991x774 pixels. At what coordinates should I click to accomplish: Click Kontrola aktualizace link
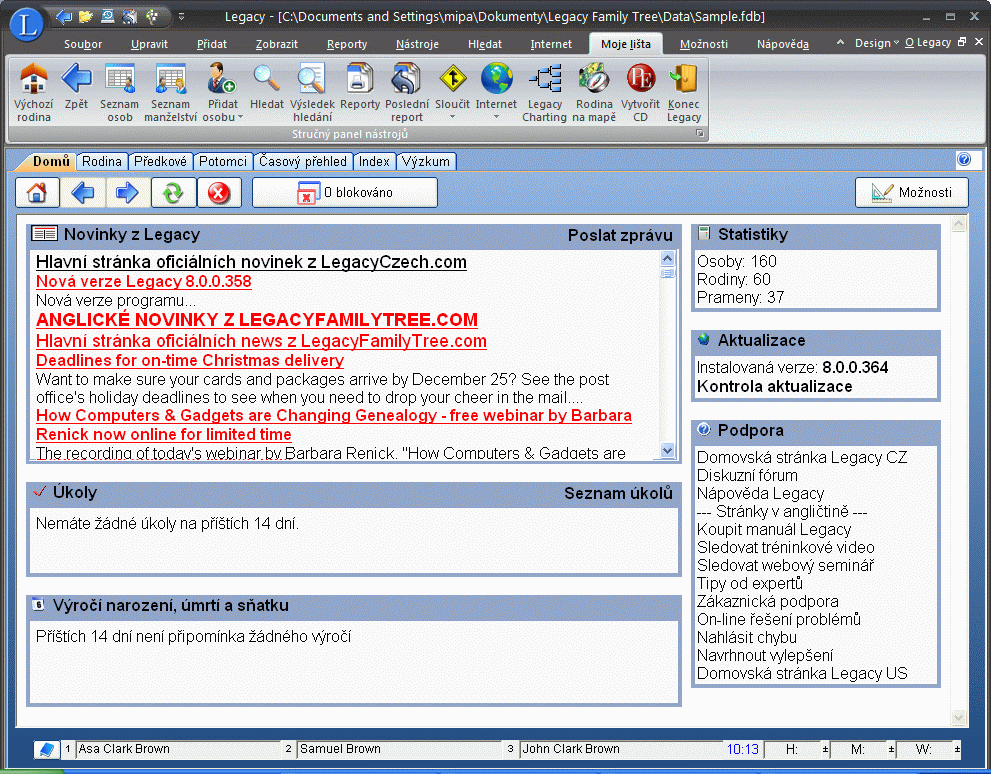point(774,387)
